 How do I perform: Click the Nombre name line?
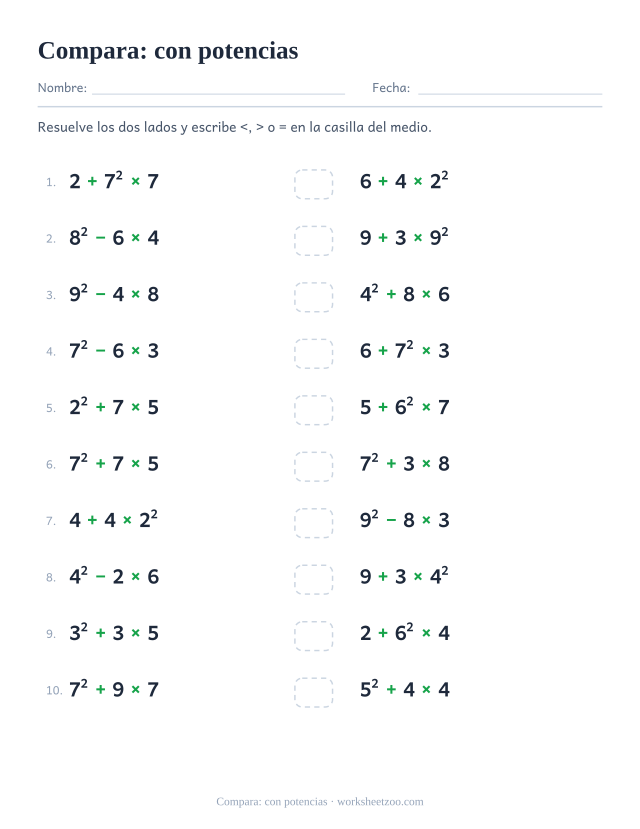tap(218, 94)
